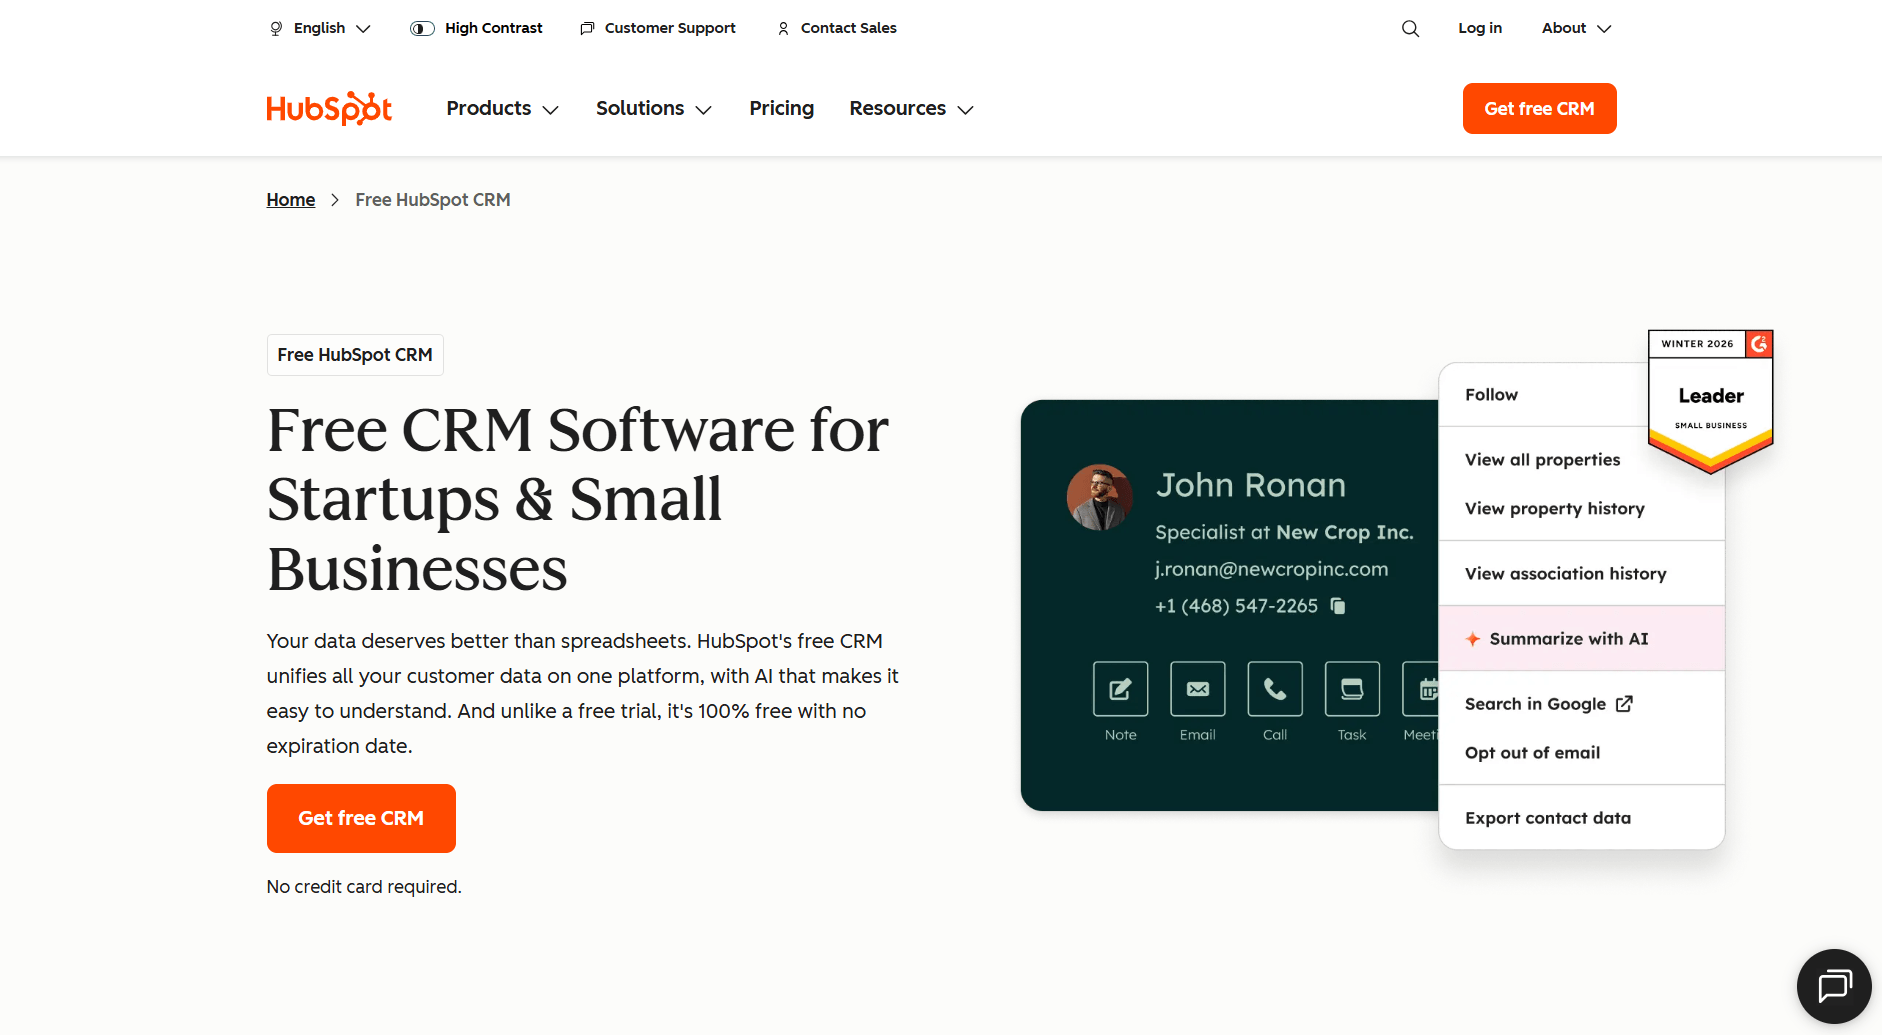Screen dimensions: 1882x1035
Task: Click the Log in link
Action: (1479, 28)
